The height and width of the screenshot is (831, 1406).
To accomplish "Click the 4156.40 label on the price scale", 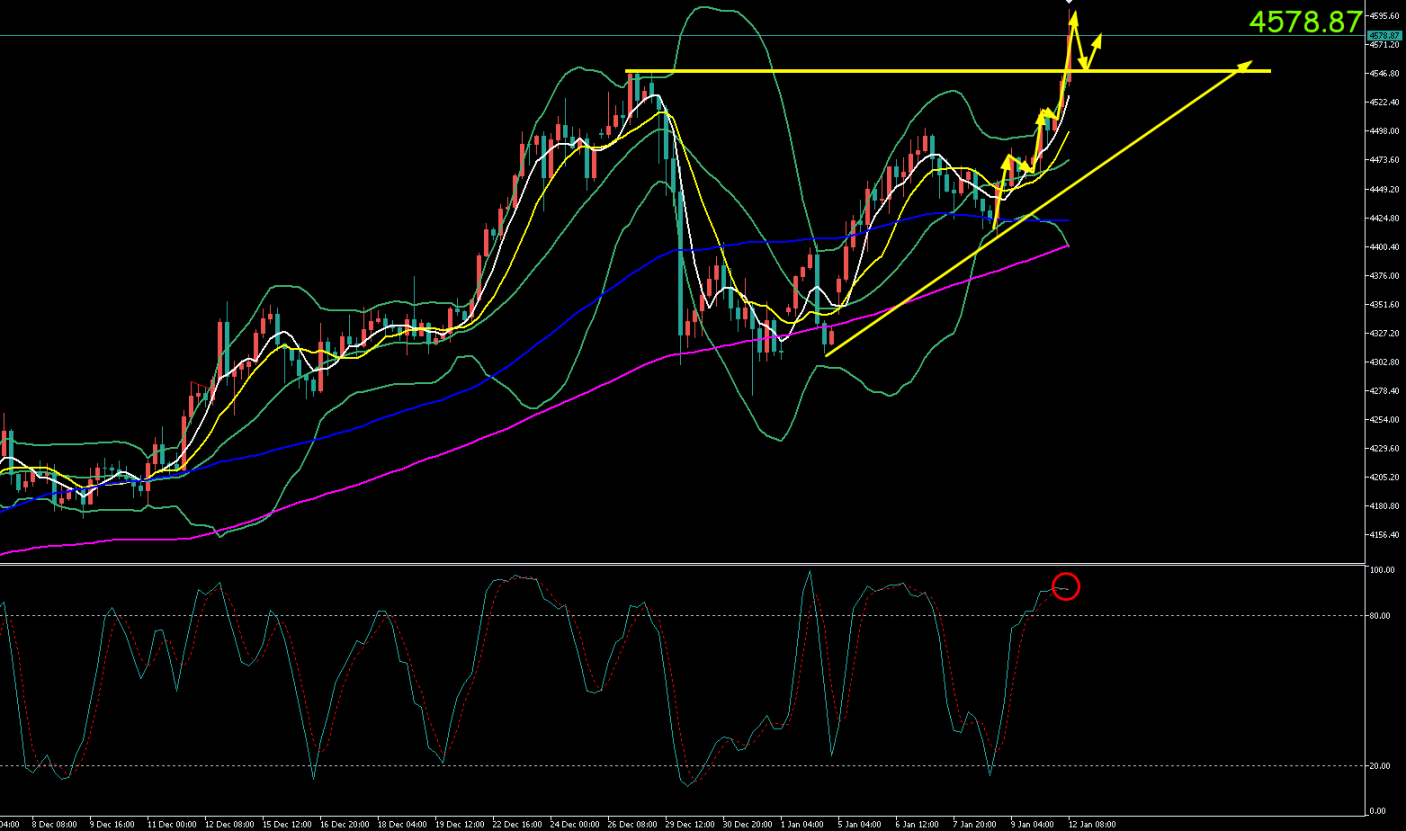I will (1386, 535).
